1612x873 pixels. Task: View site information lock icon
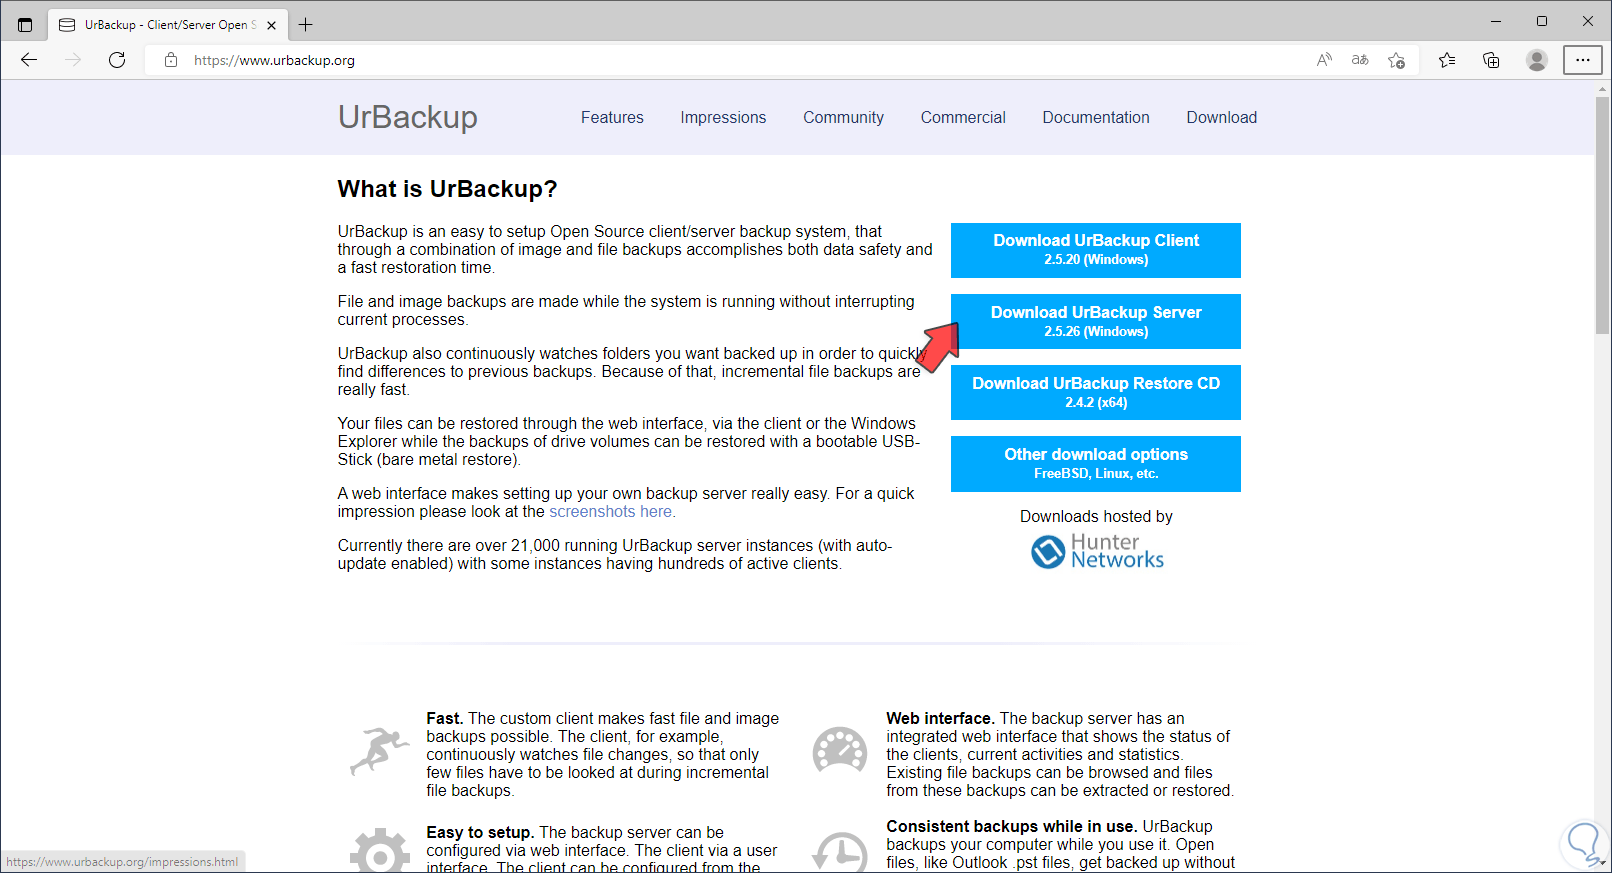click(171, 60)
